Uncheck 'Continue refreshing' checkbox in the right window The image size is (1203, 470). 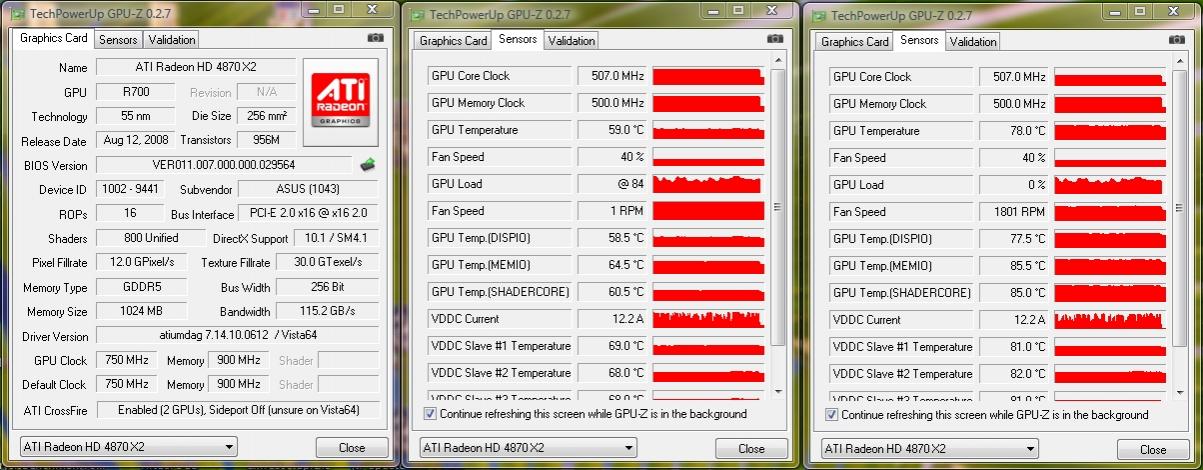click(x=833, y=414)
